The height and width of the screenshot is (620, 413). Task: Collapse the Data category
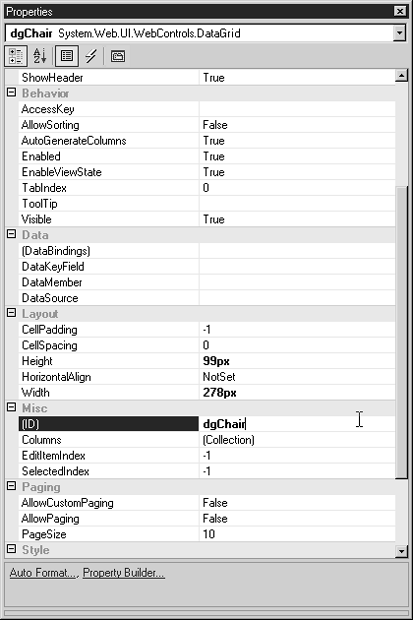click(x=11, y=234)
